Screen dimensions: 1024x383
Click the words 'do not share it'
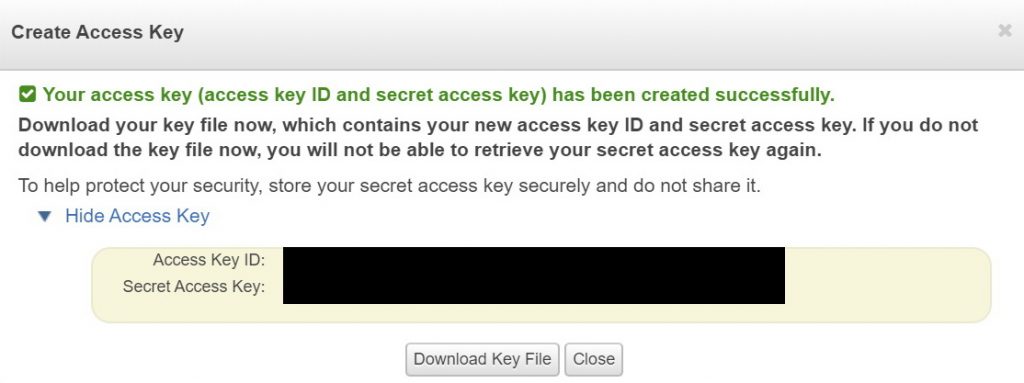pyautogui.click(x=697, y=186)
